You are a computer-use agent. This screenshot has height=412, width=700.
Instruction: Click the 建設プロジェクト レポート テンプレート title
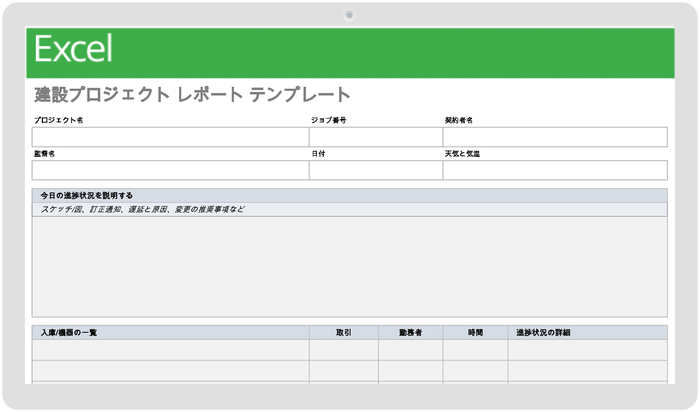click(192, 95)
